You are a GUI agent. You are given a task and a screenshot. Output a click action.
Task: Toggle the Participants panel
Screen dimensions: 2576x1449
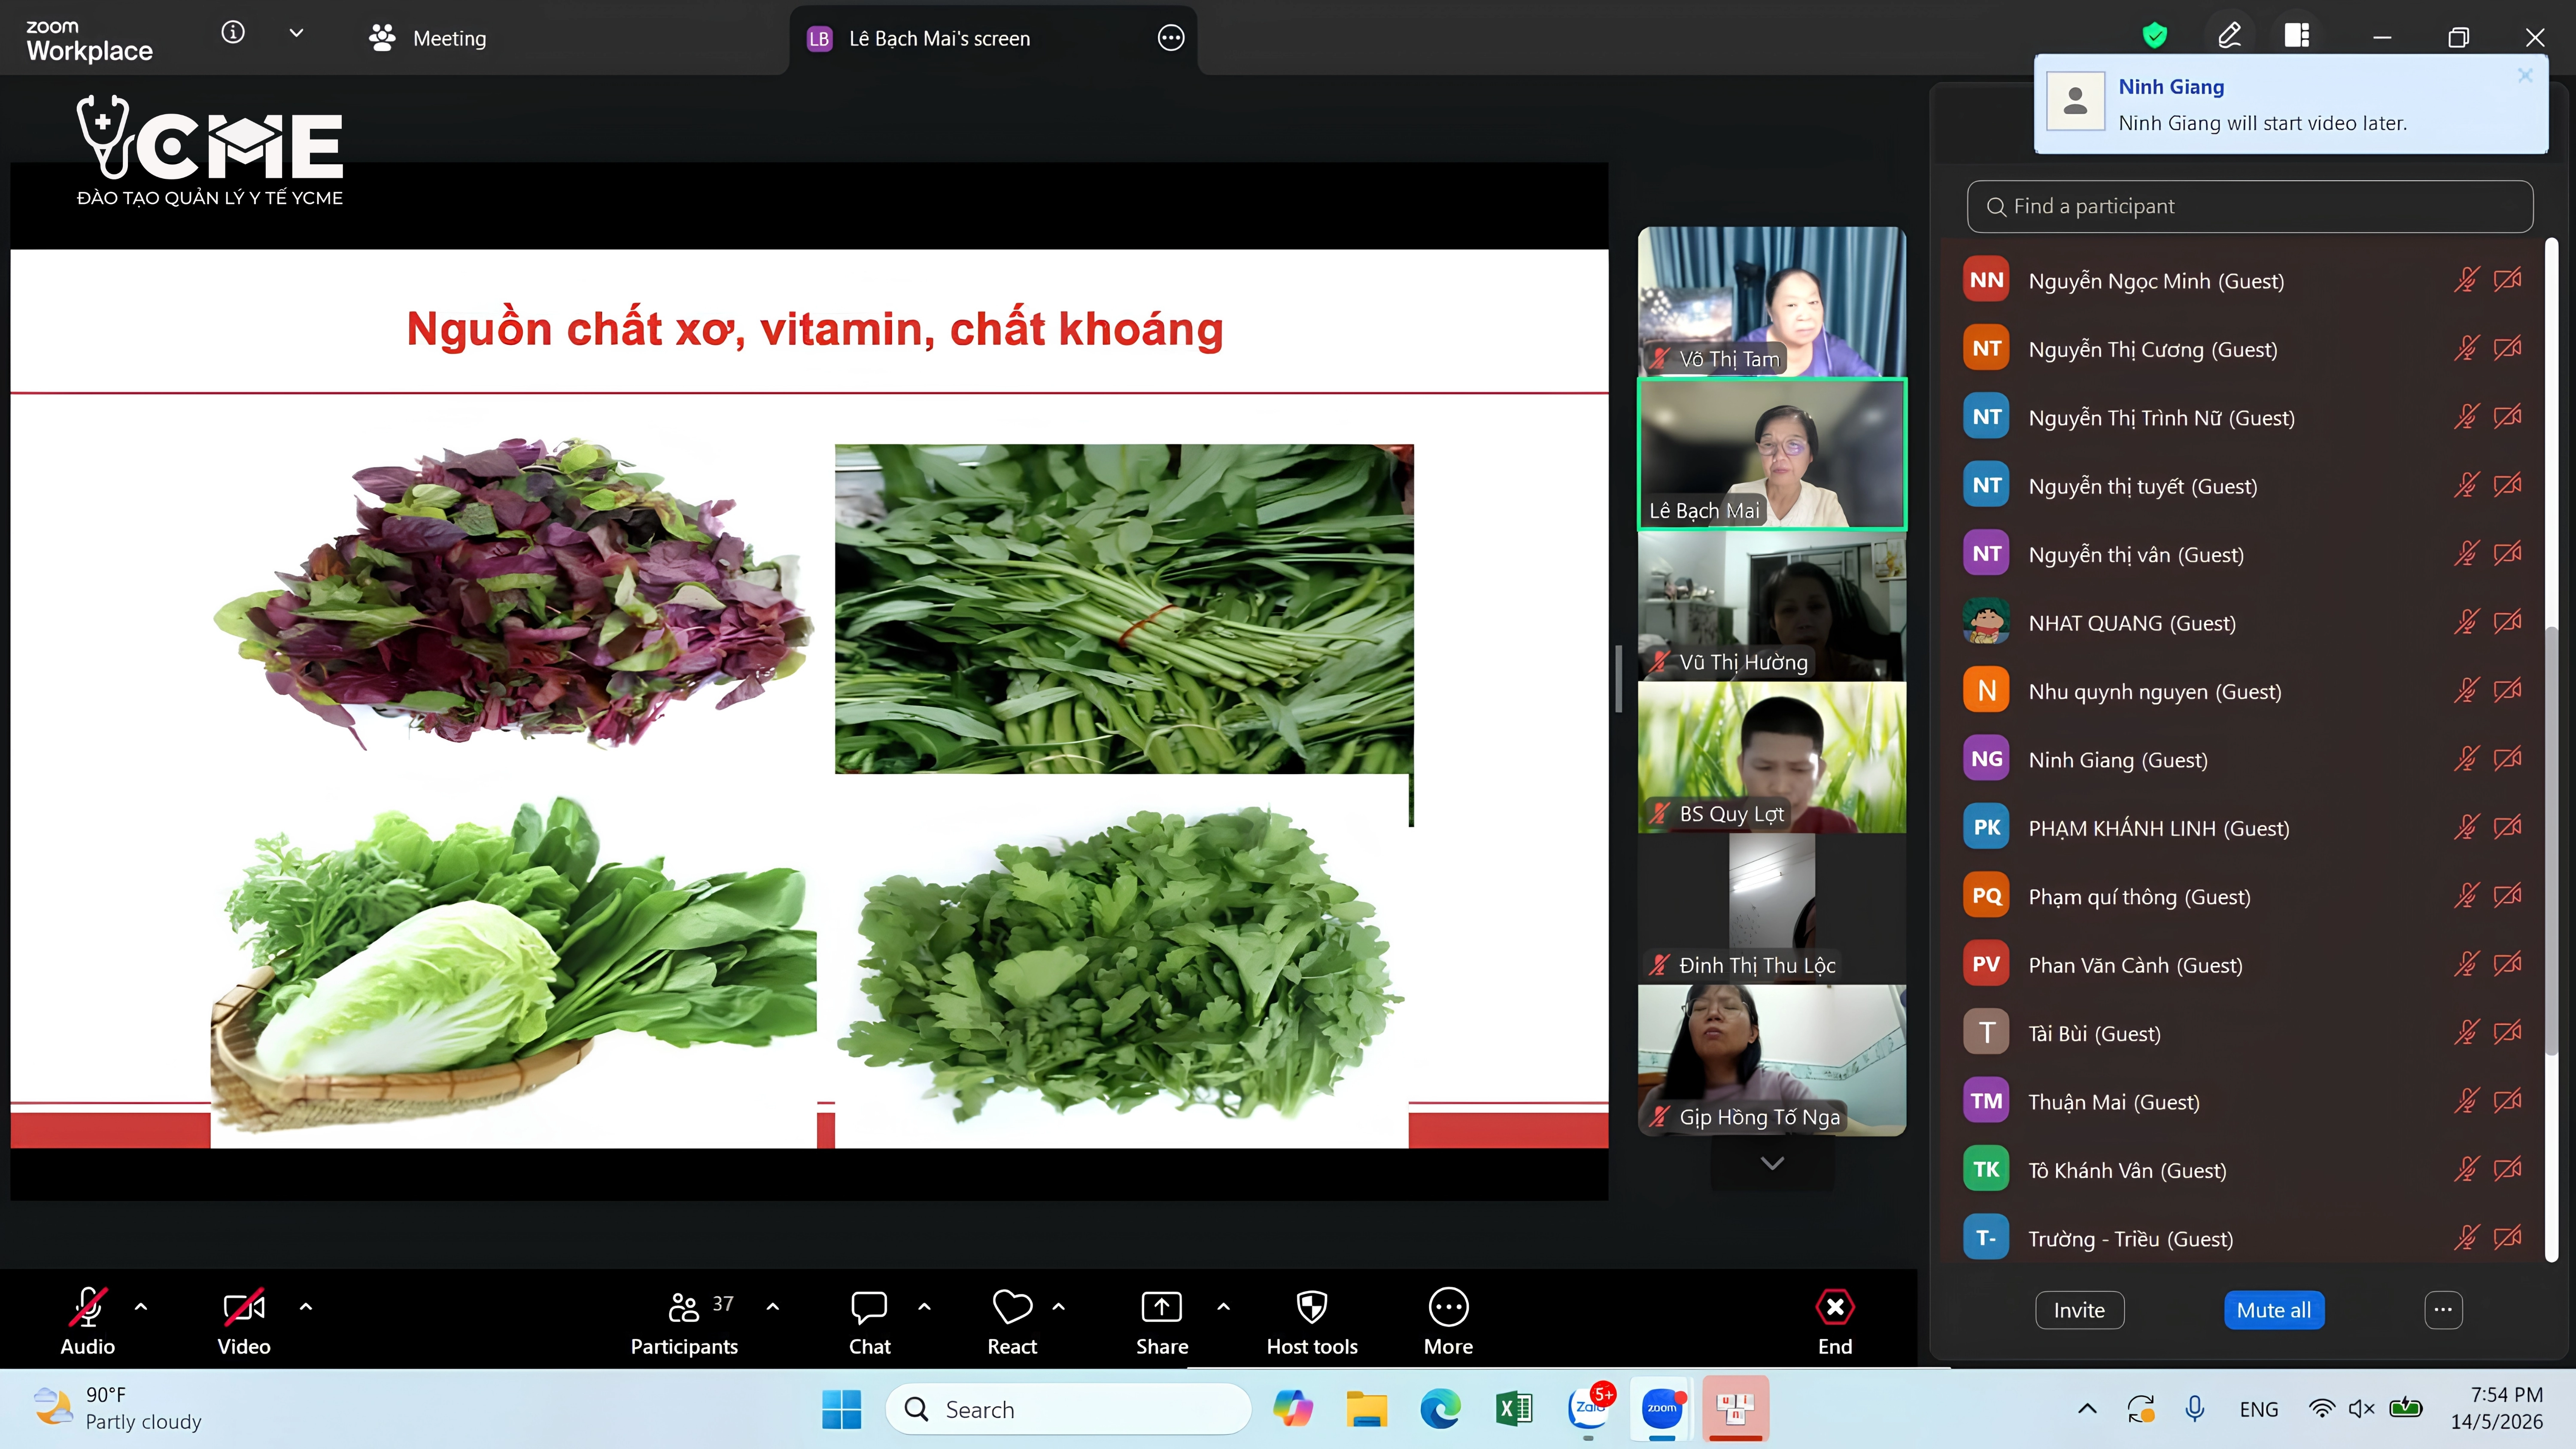[685, 1320]
